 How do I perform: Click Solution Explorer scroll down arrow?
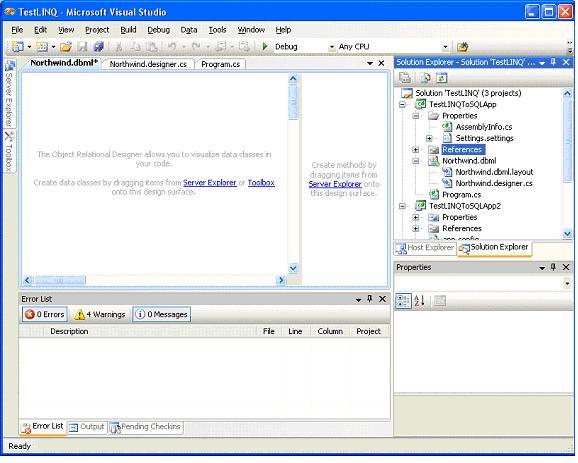tap(567, 234)
